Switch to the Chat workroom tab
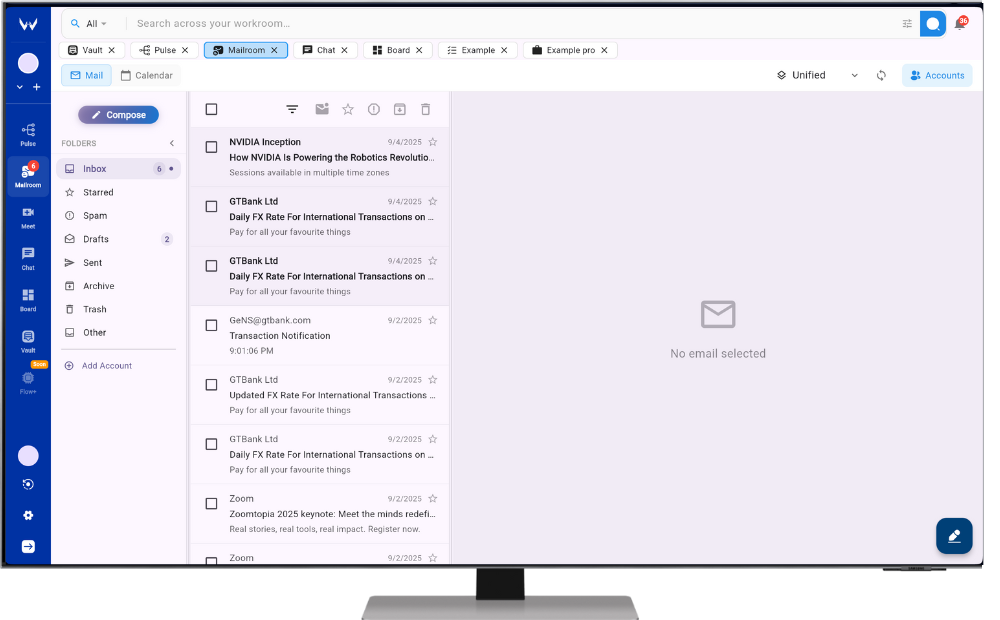Viewport: 1000px width, 620px height. pos(326,50)
